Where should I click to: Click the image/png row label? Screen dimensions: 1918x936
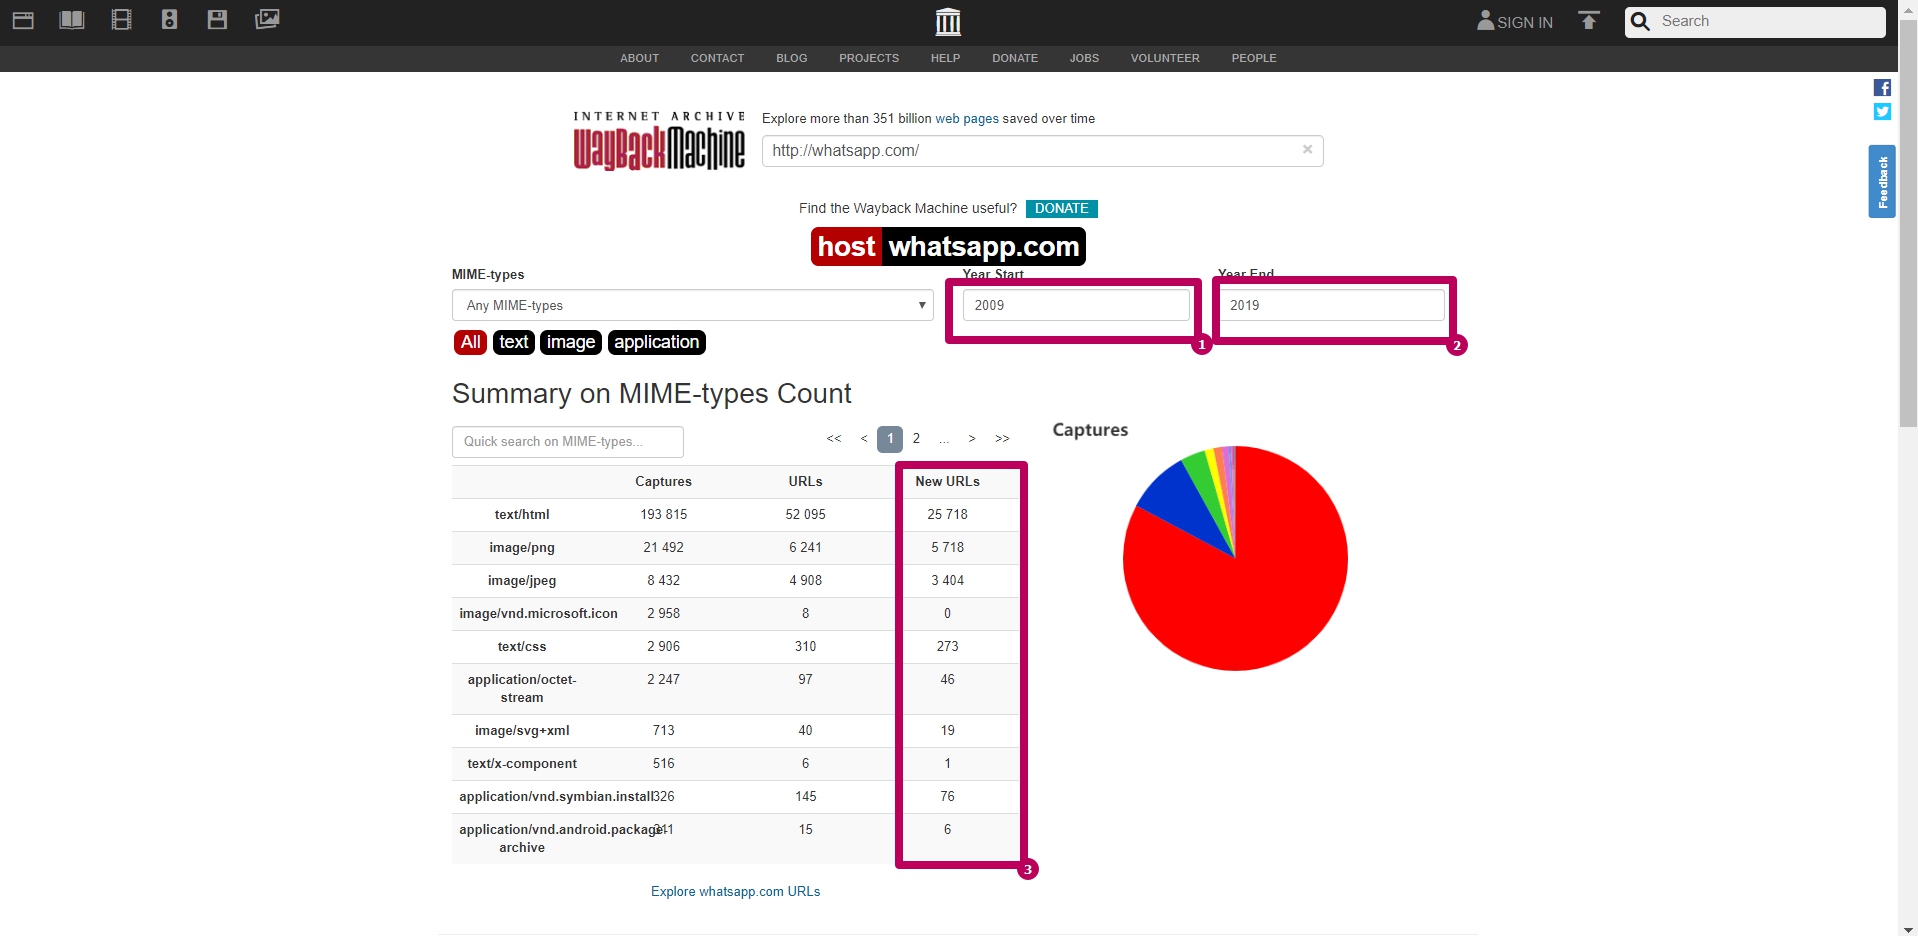[522, 547]
